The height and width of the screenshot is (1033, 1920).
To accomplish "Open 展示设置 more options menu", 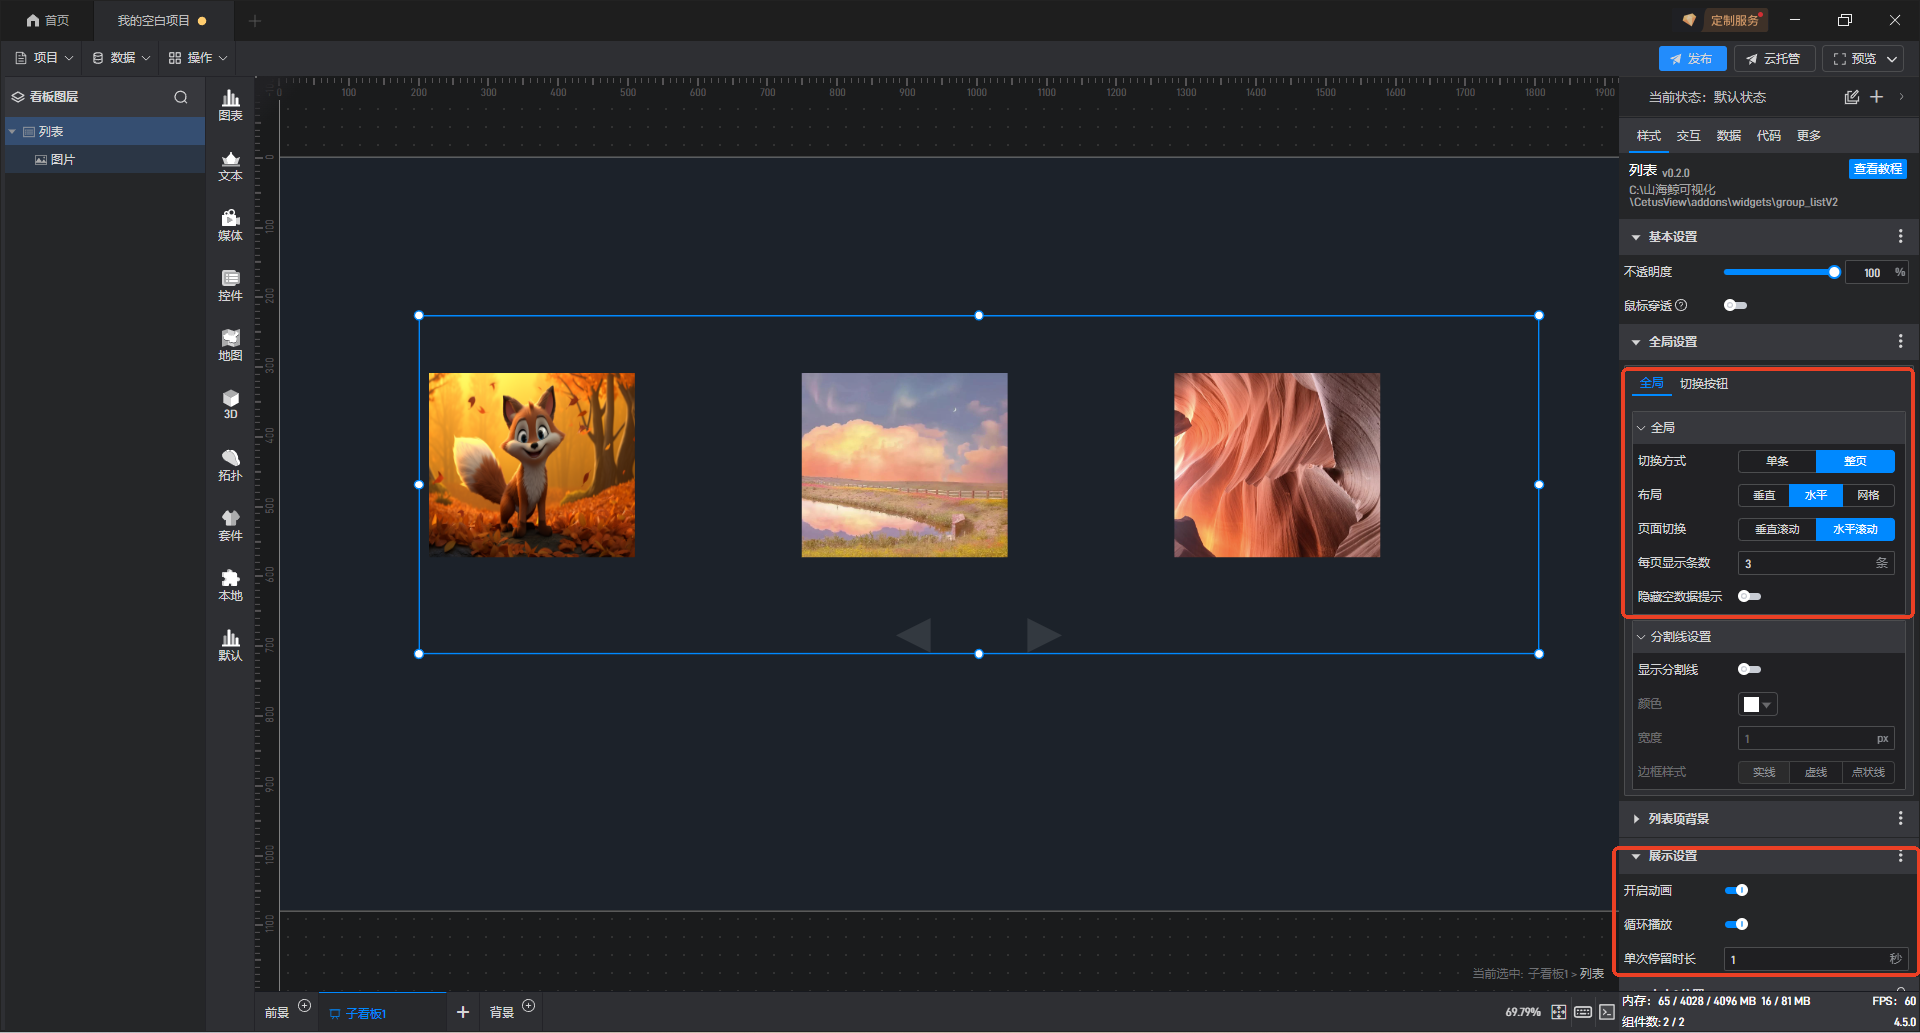I will click(1900, 856).
